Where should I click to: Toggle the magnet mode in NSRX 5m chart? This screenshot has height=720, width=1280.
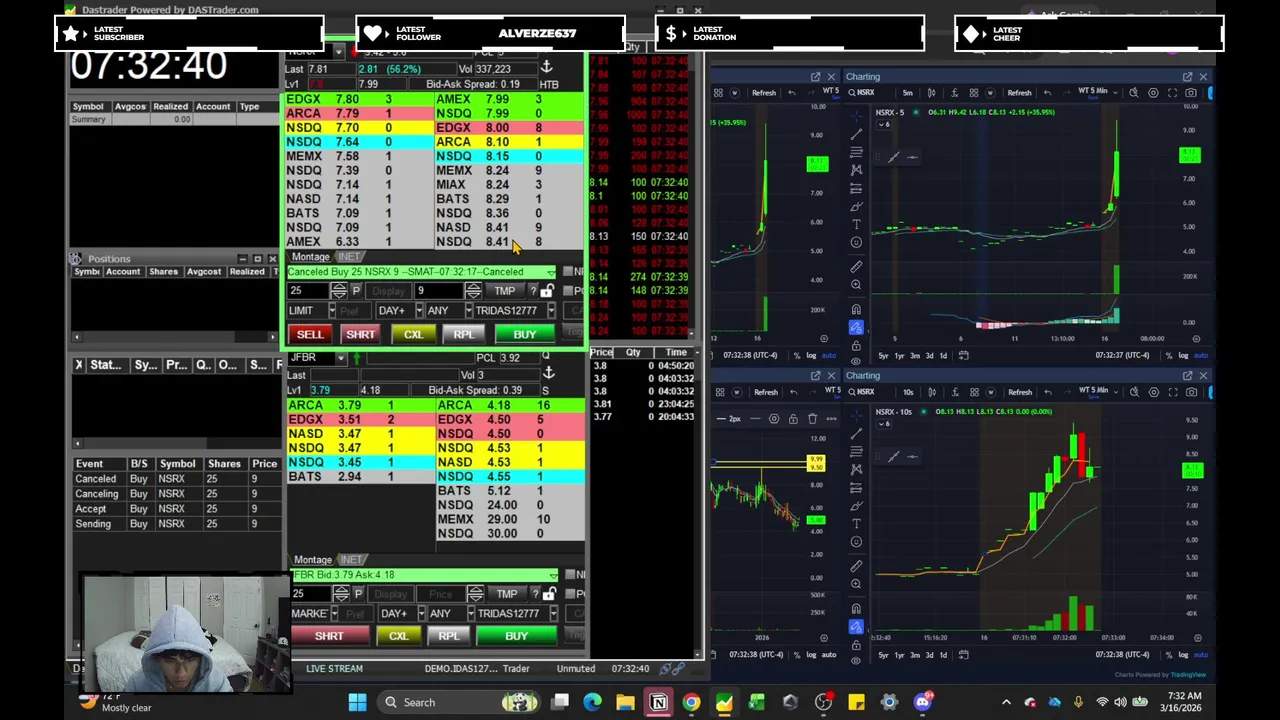(856, 309)
